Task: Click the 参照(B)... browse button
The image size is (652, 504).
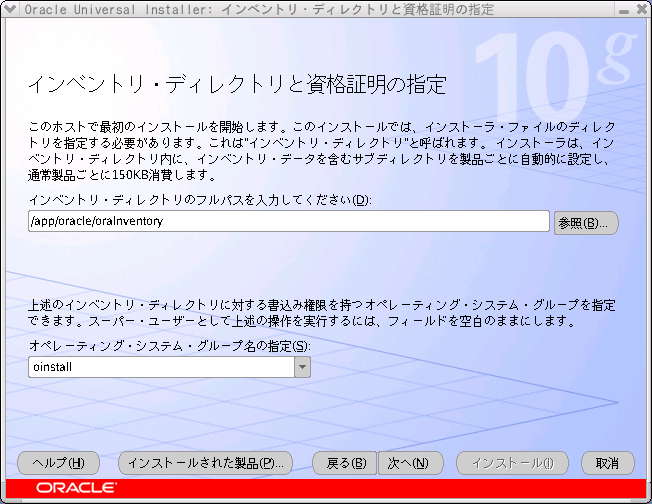Action: 586,223
